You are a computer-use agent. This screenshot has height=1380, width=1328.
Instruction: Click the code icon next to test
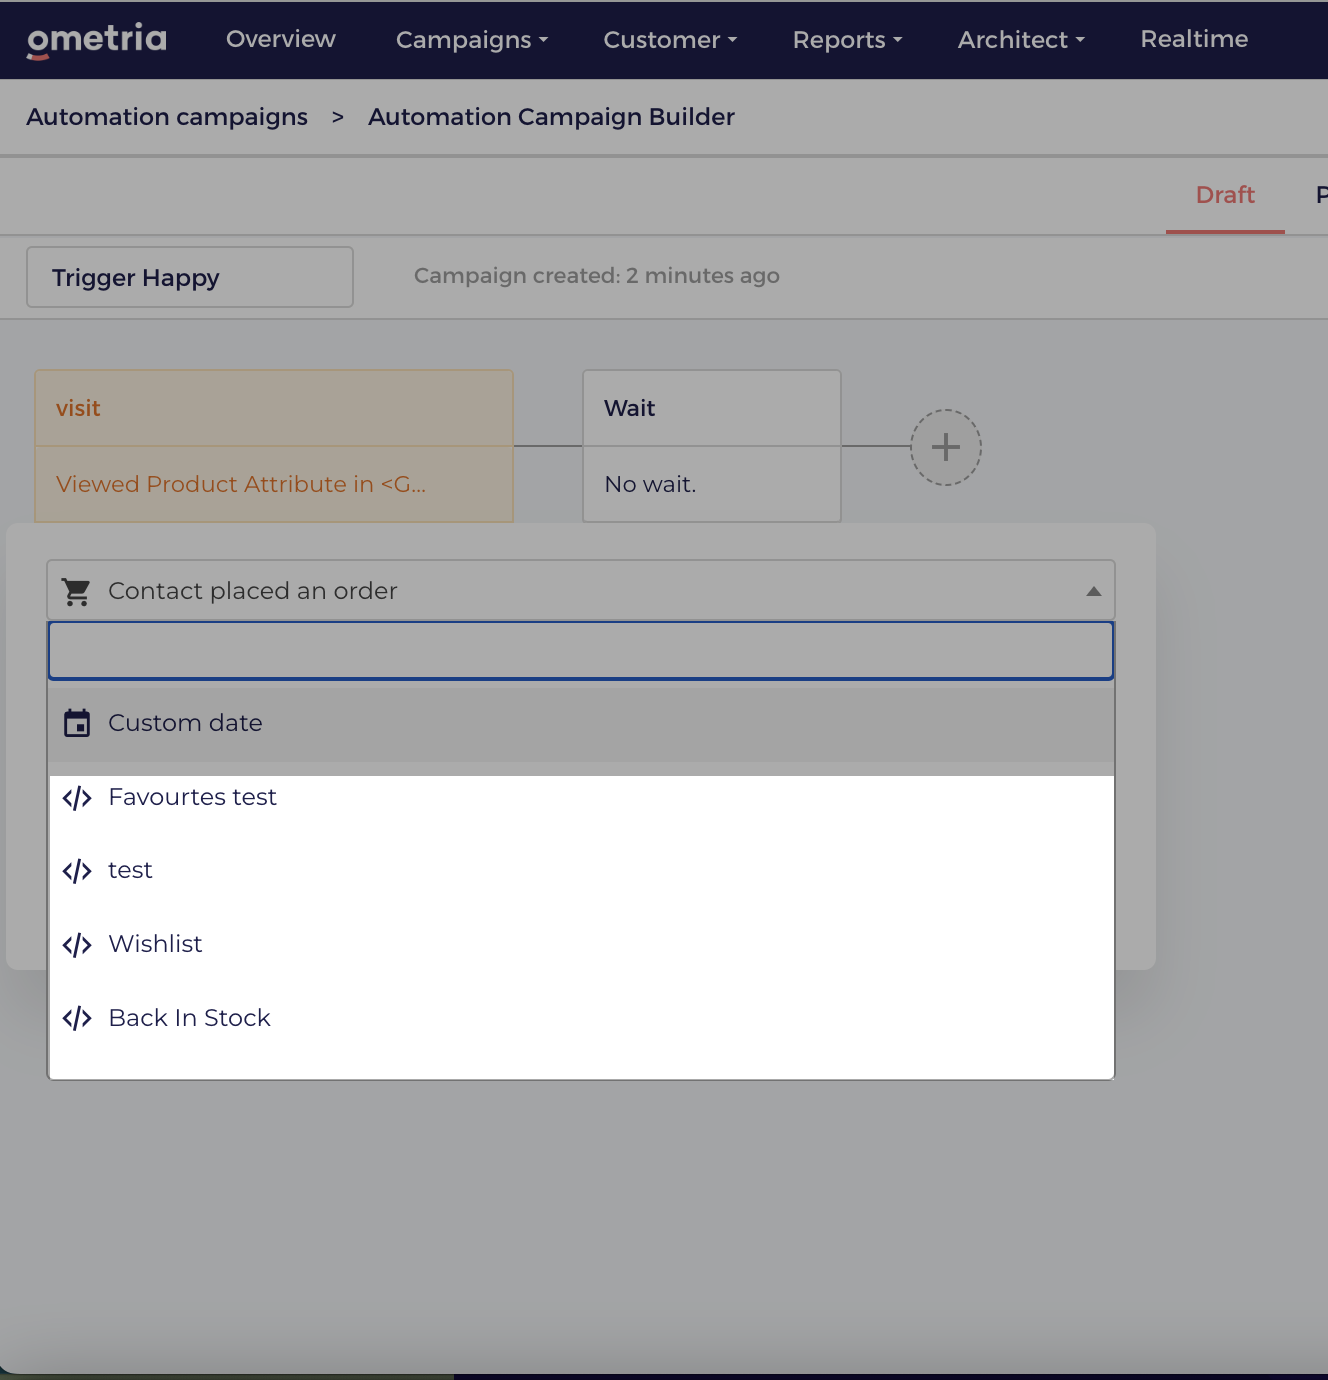click(77, 871)
